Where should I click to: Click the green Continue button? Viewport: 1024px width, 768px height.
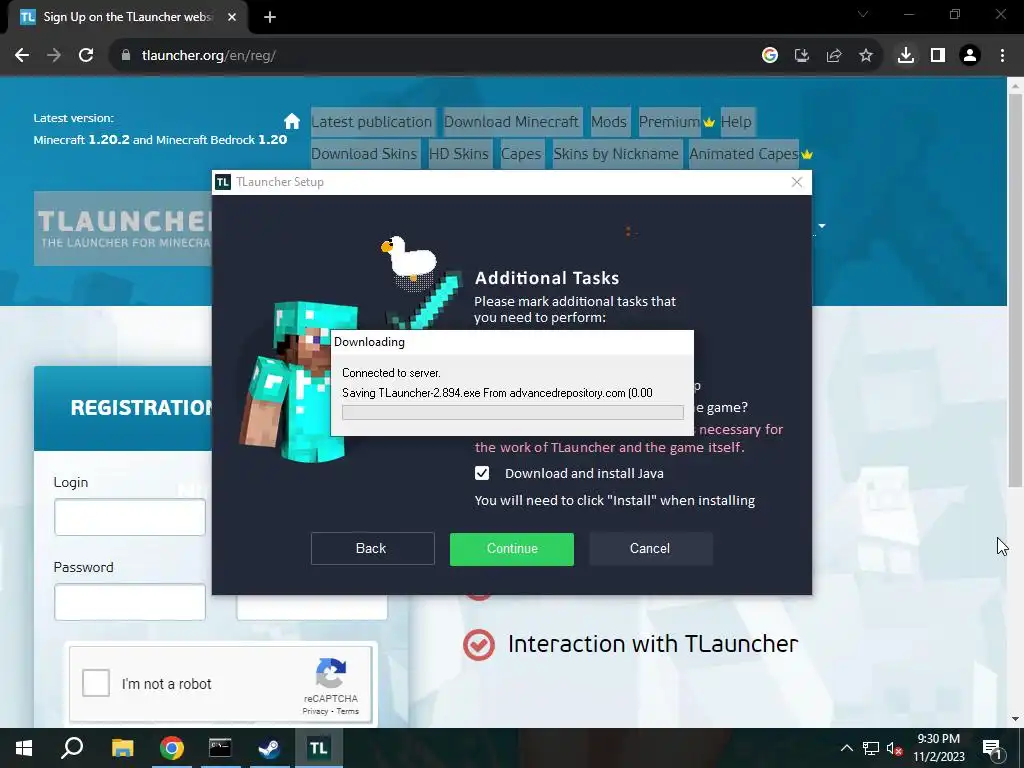(511, 549)
